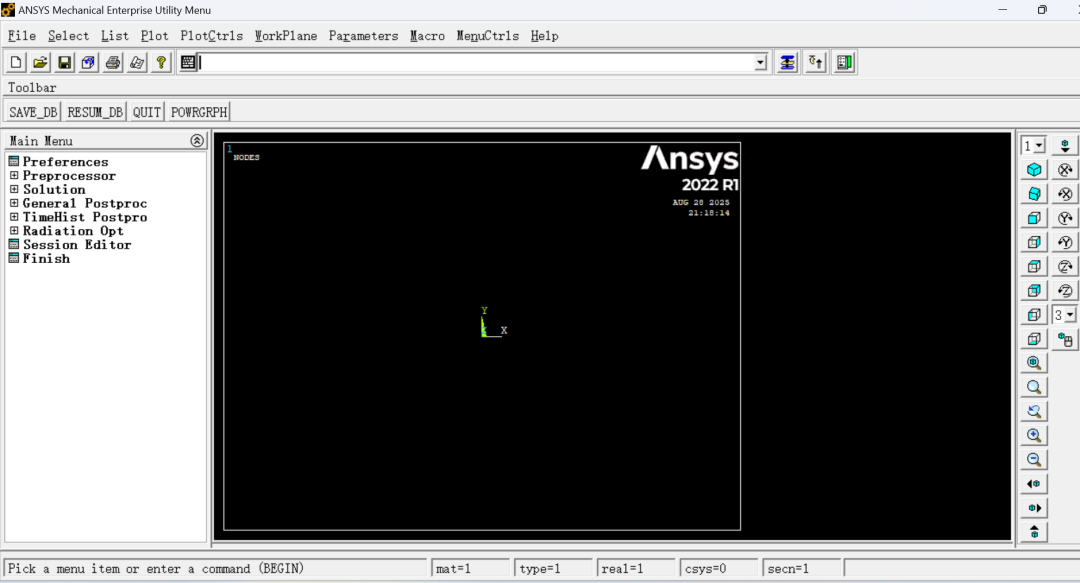Launch the report generator icon

(137, 63)
